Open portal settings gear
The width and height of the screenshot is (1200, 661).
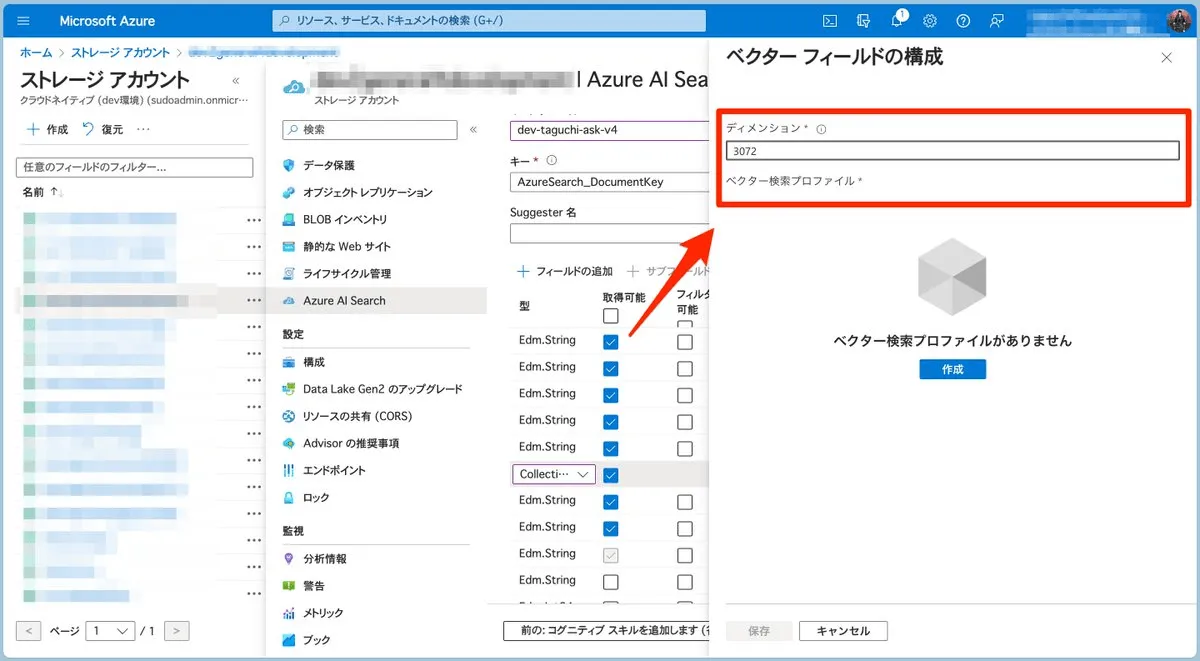point(930,21)
